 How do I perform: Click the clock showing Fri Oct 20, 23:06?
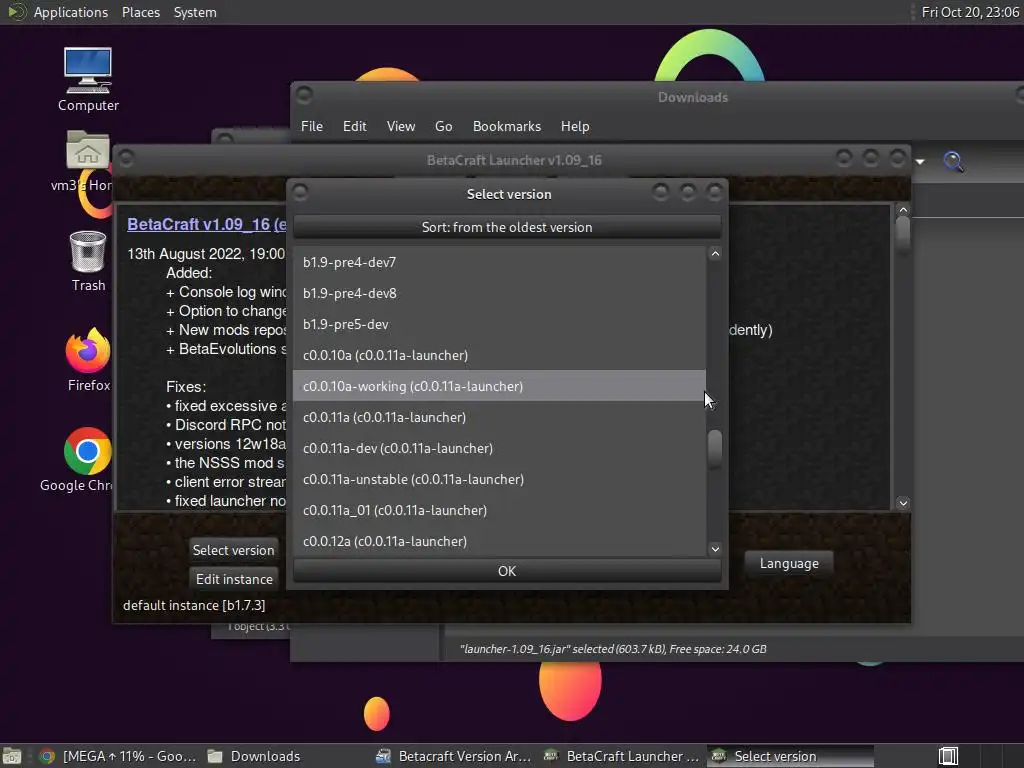970,12
